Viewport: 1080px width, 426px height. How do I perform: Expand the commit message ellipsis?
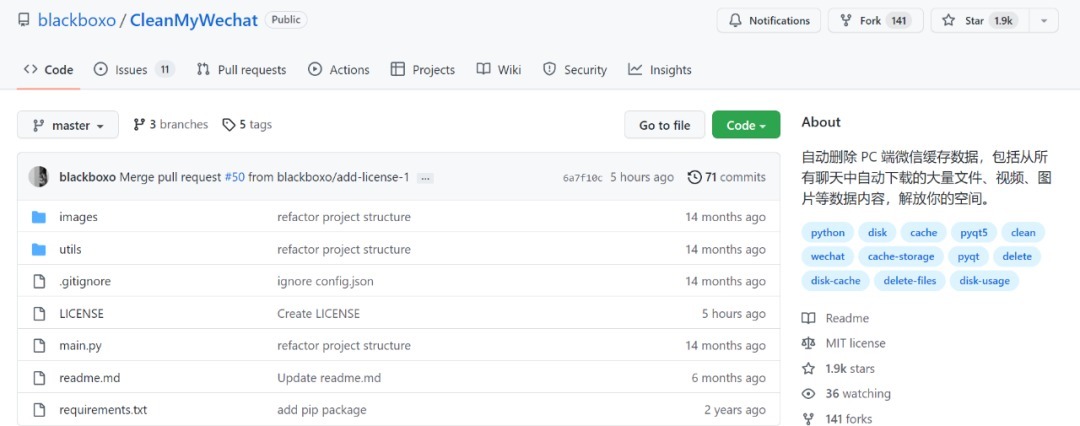[x=425, y=178]
